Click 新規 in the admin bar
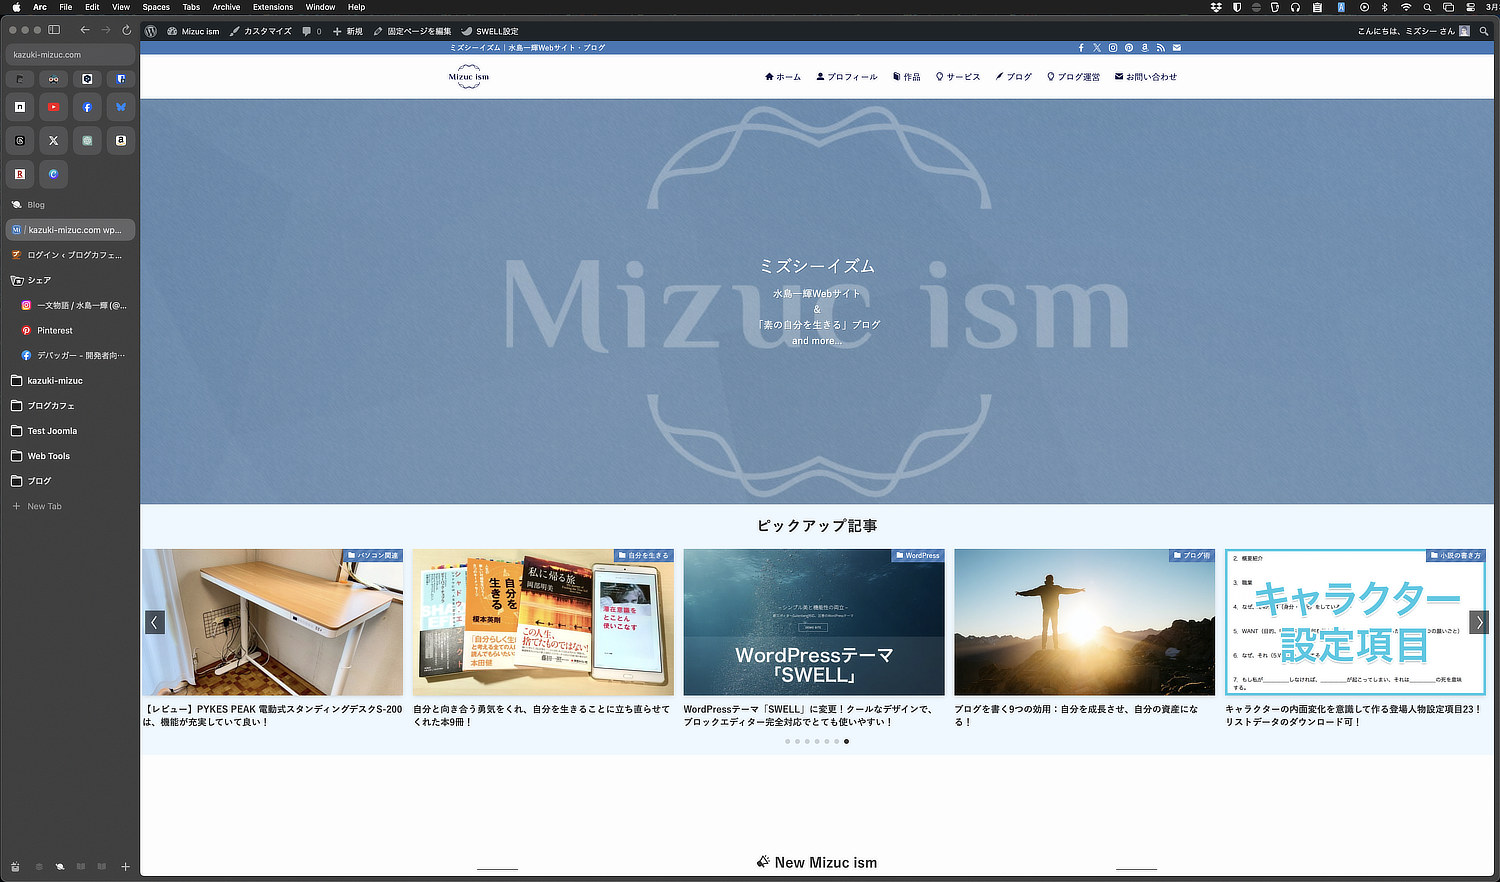The width and height of the screenshot is (1500, 882). [348, 31]
